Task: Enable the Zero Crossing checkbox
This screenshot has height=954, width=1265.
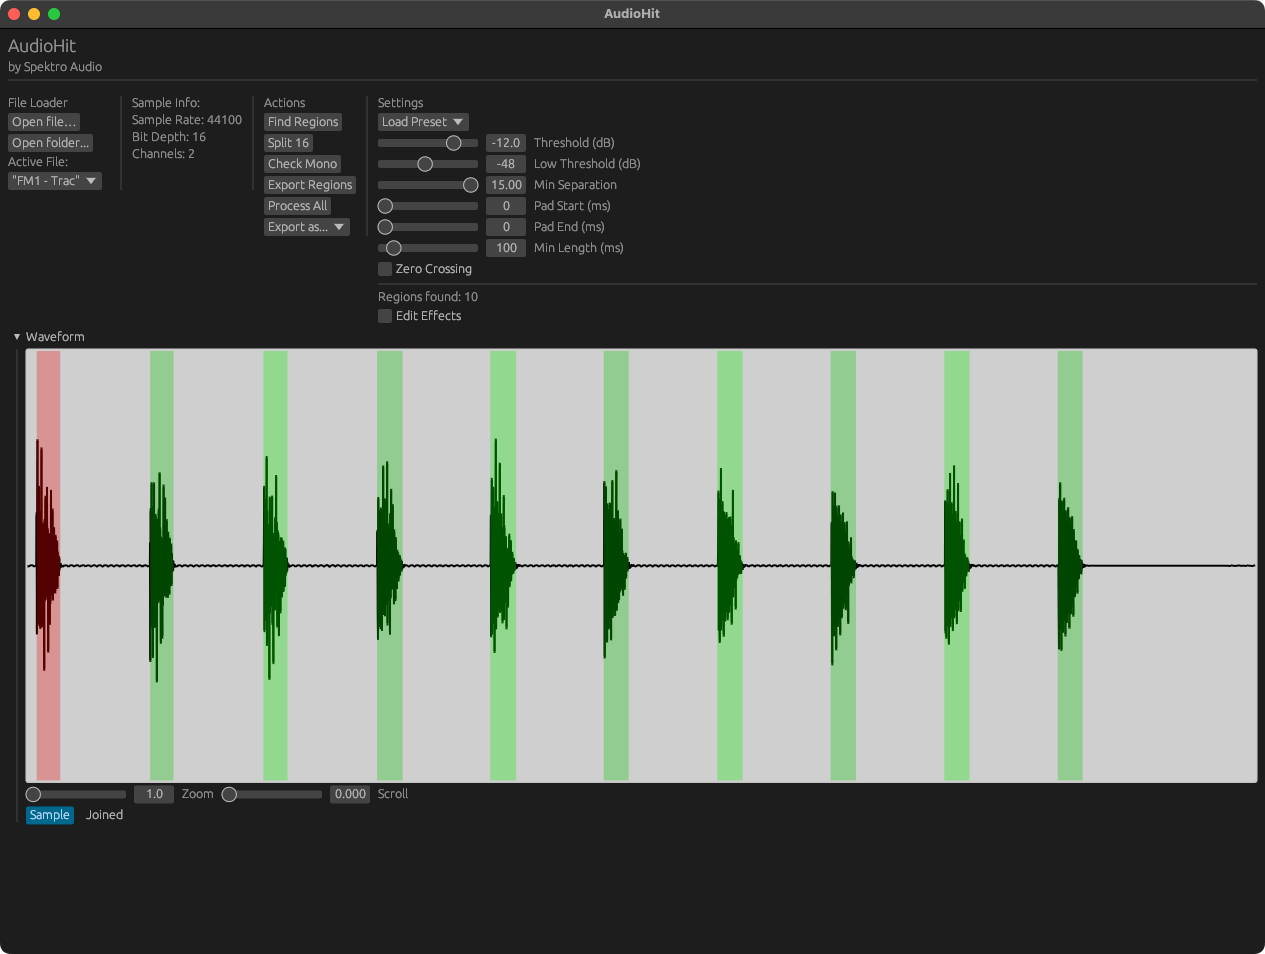Action: point(385,269)
